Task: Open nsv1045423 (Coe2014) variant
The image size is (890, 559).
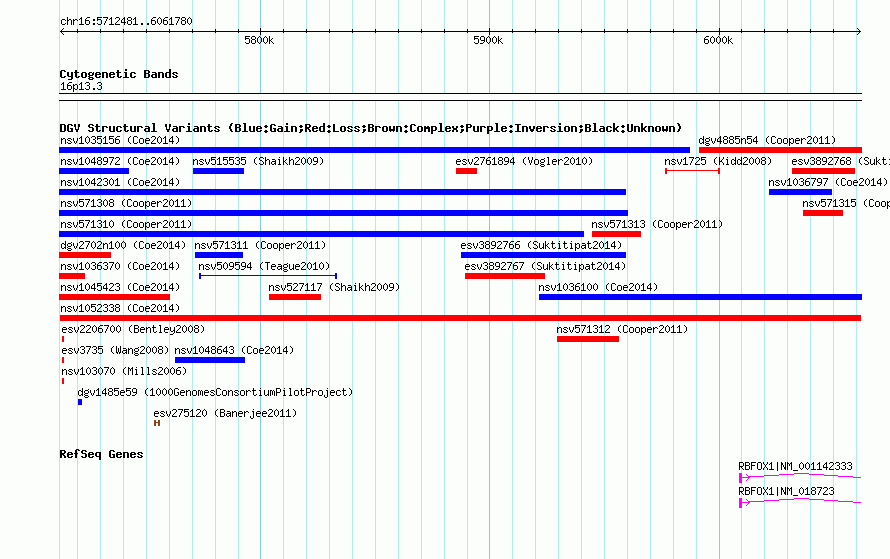Action: (x=120, y=287)
